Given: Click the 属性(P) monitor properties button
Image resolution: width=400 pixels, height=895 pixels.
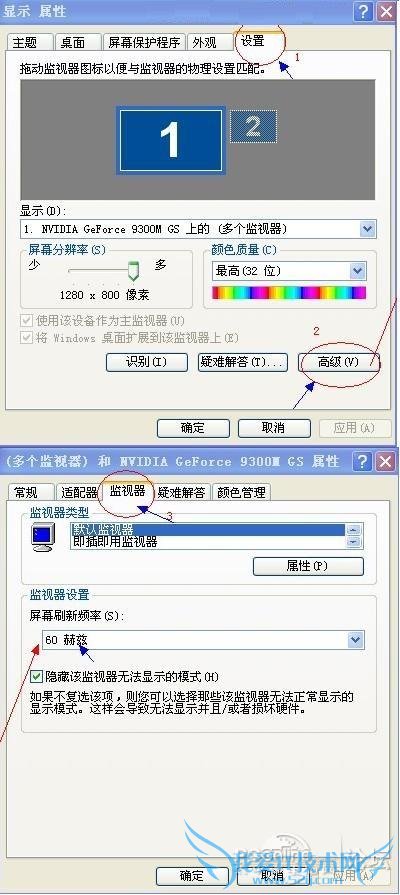Looking at the screenshot, I should click(x=308, y=566).
